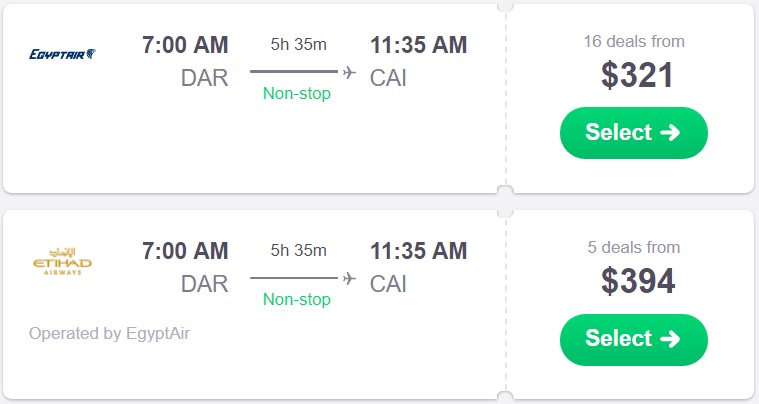
Task: Click the $394 price on the Etihad card
Action: tap(638, 282)
